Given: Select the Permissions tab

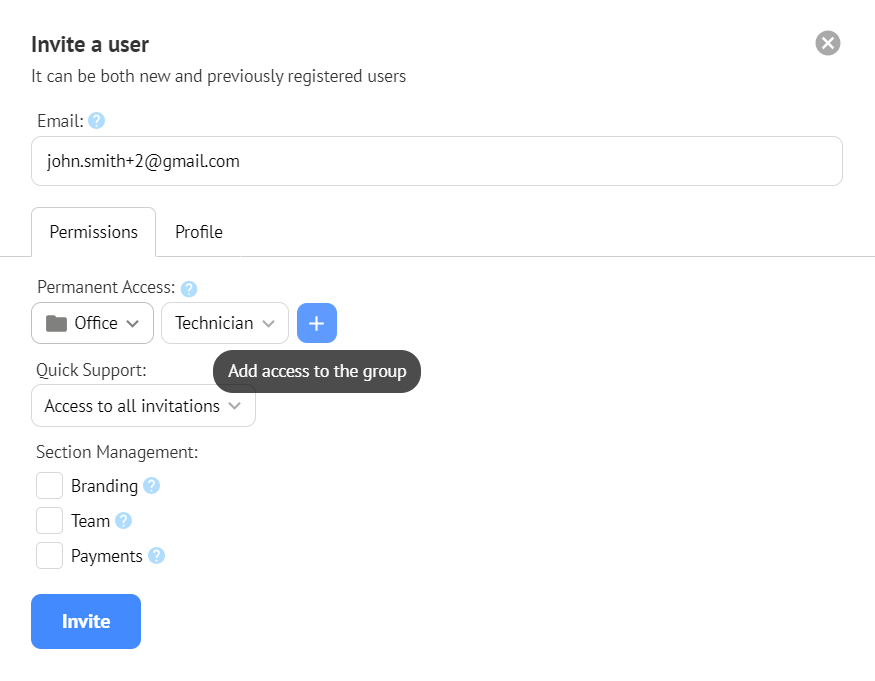Looking at the screenshot, I should [x=94, y=232].
